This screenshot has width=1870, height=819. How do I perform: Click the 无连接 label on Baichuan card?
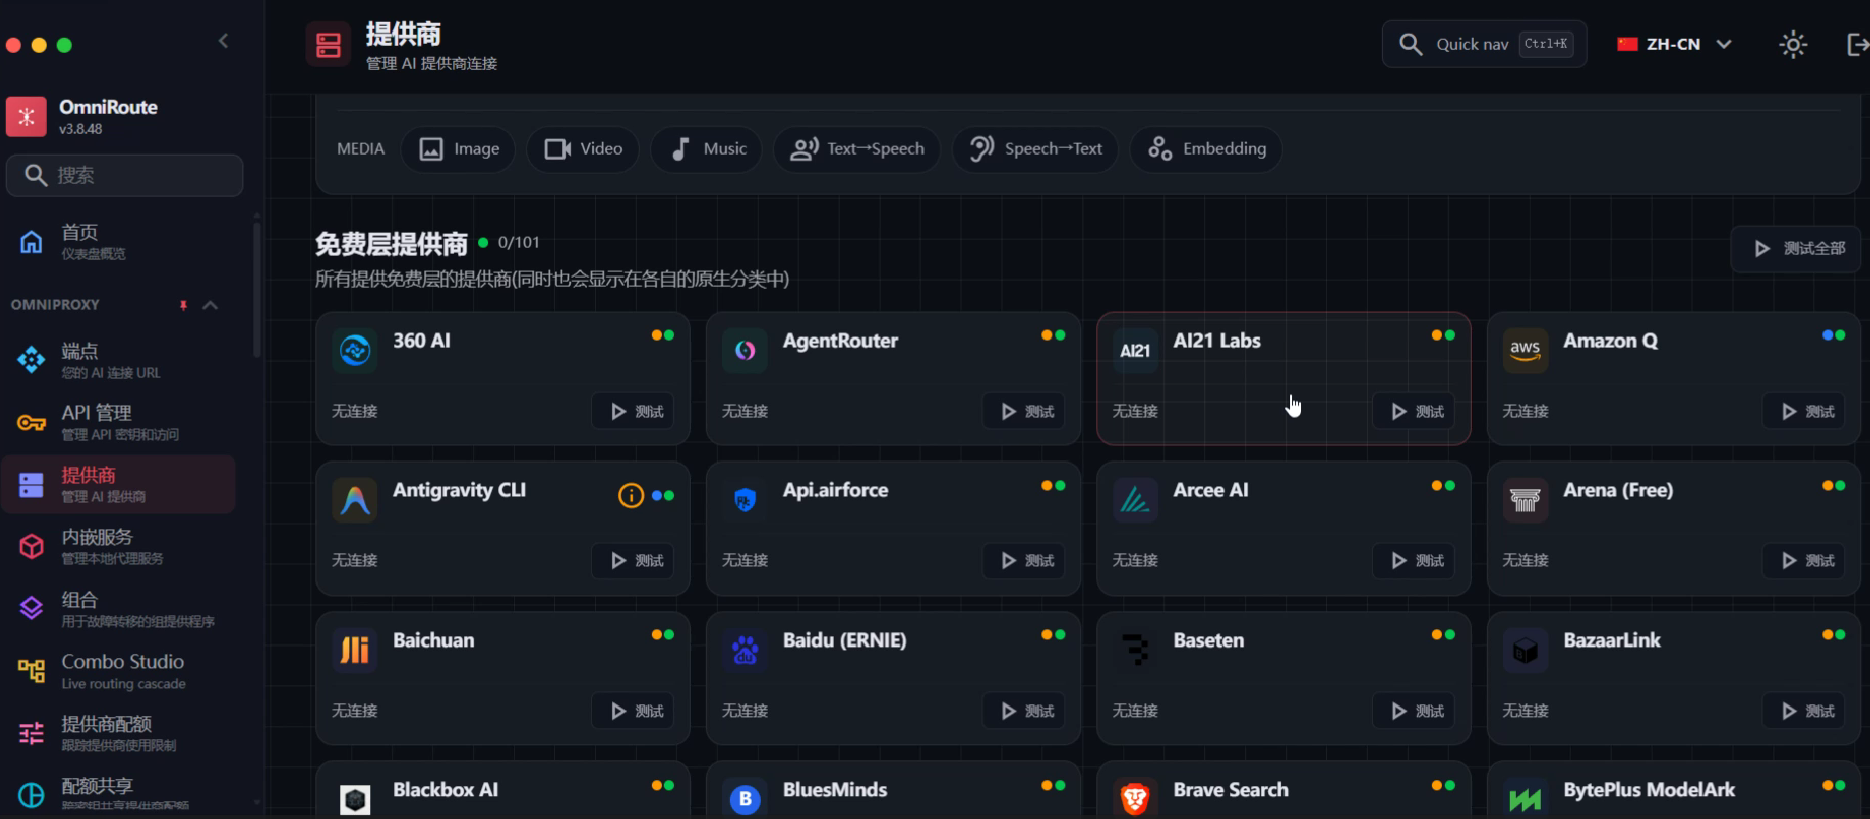click(x=355, y=711)
